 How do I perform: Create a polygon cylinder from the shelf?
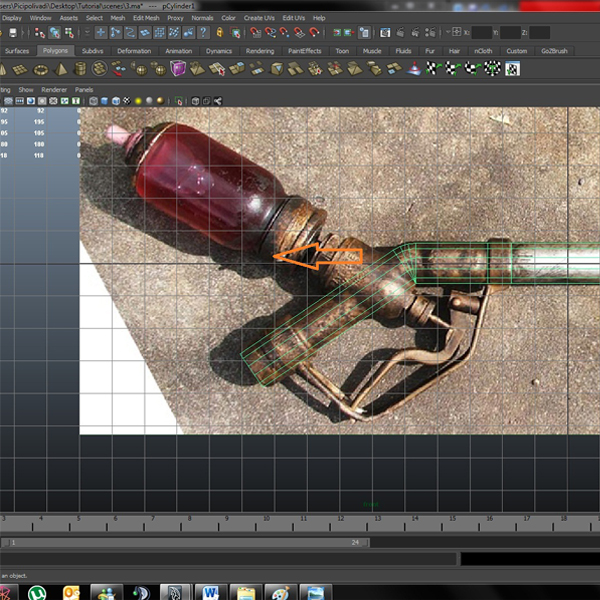coord(80,69)
